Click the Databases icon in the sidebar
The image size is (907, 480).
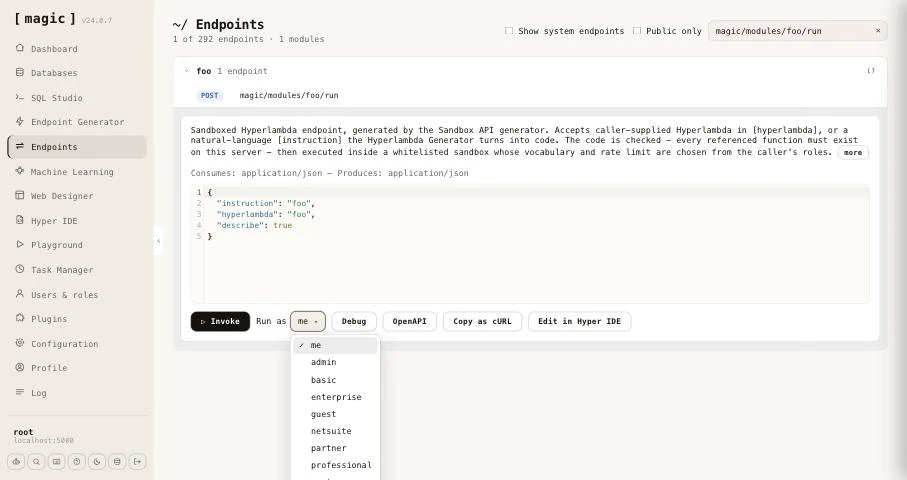(x=20, y=72)
